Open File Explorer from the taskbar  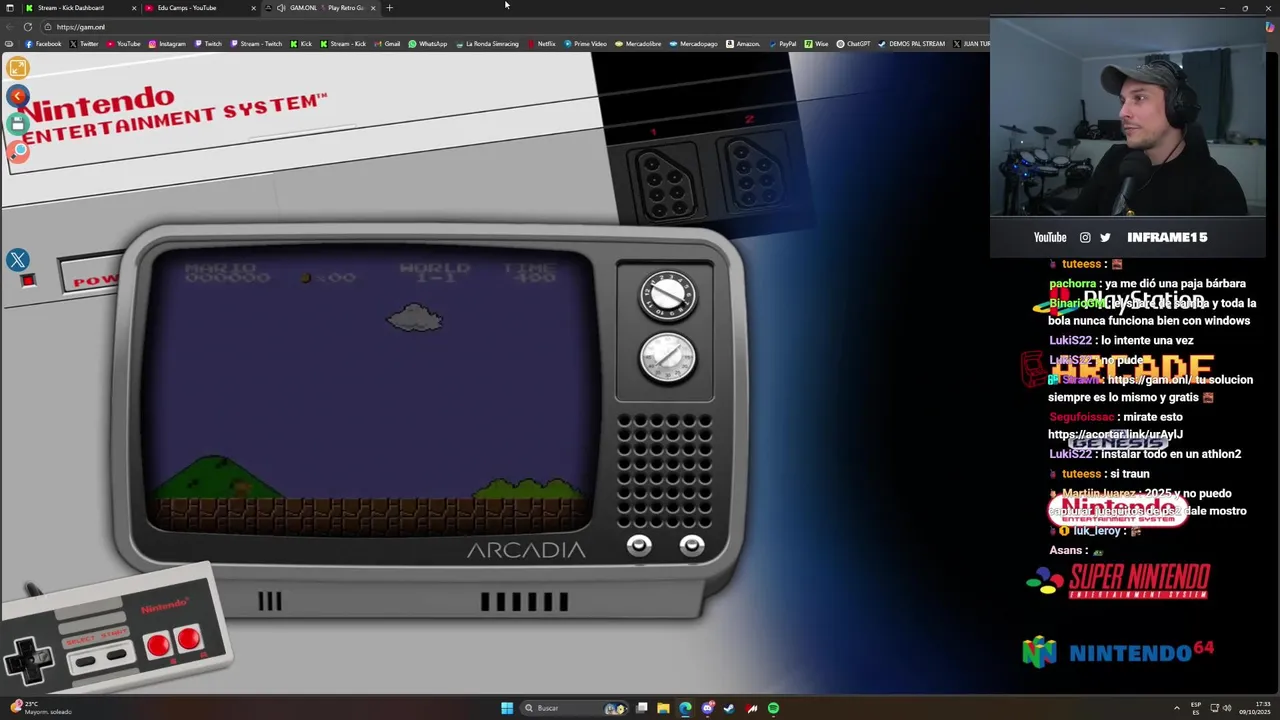coord(663,708)
